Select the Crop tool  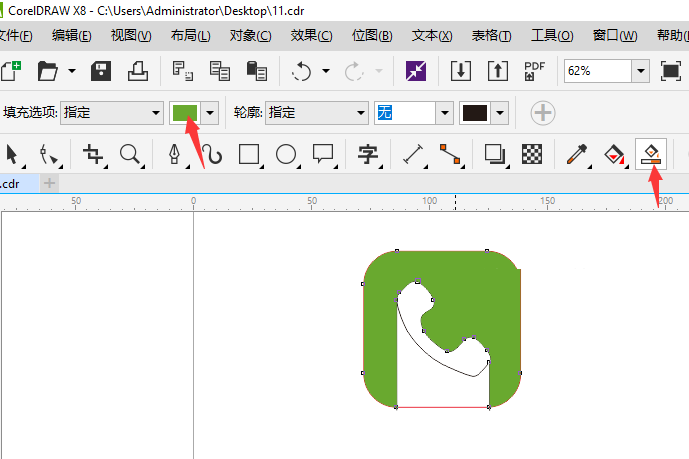point(94,155)
